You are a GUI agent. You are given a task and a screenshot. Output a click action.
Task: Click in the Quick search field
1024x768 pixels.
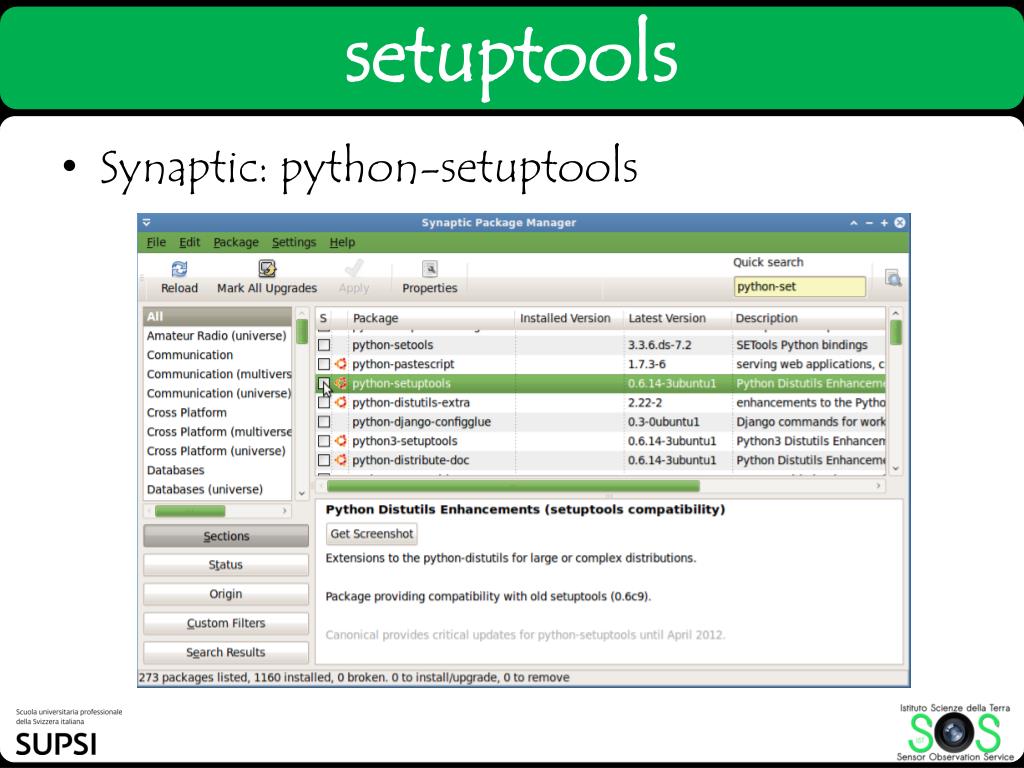pyautogui.click(x=799, y=286)
